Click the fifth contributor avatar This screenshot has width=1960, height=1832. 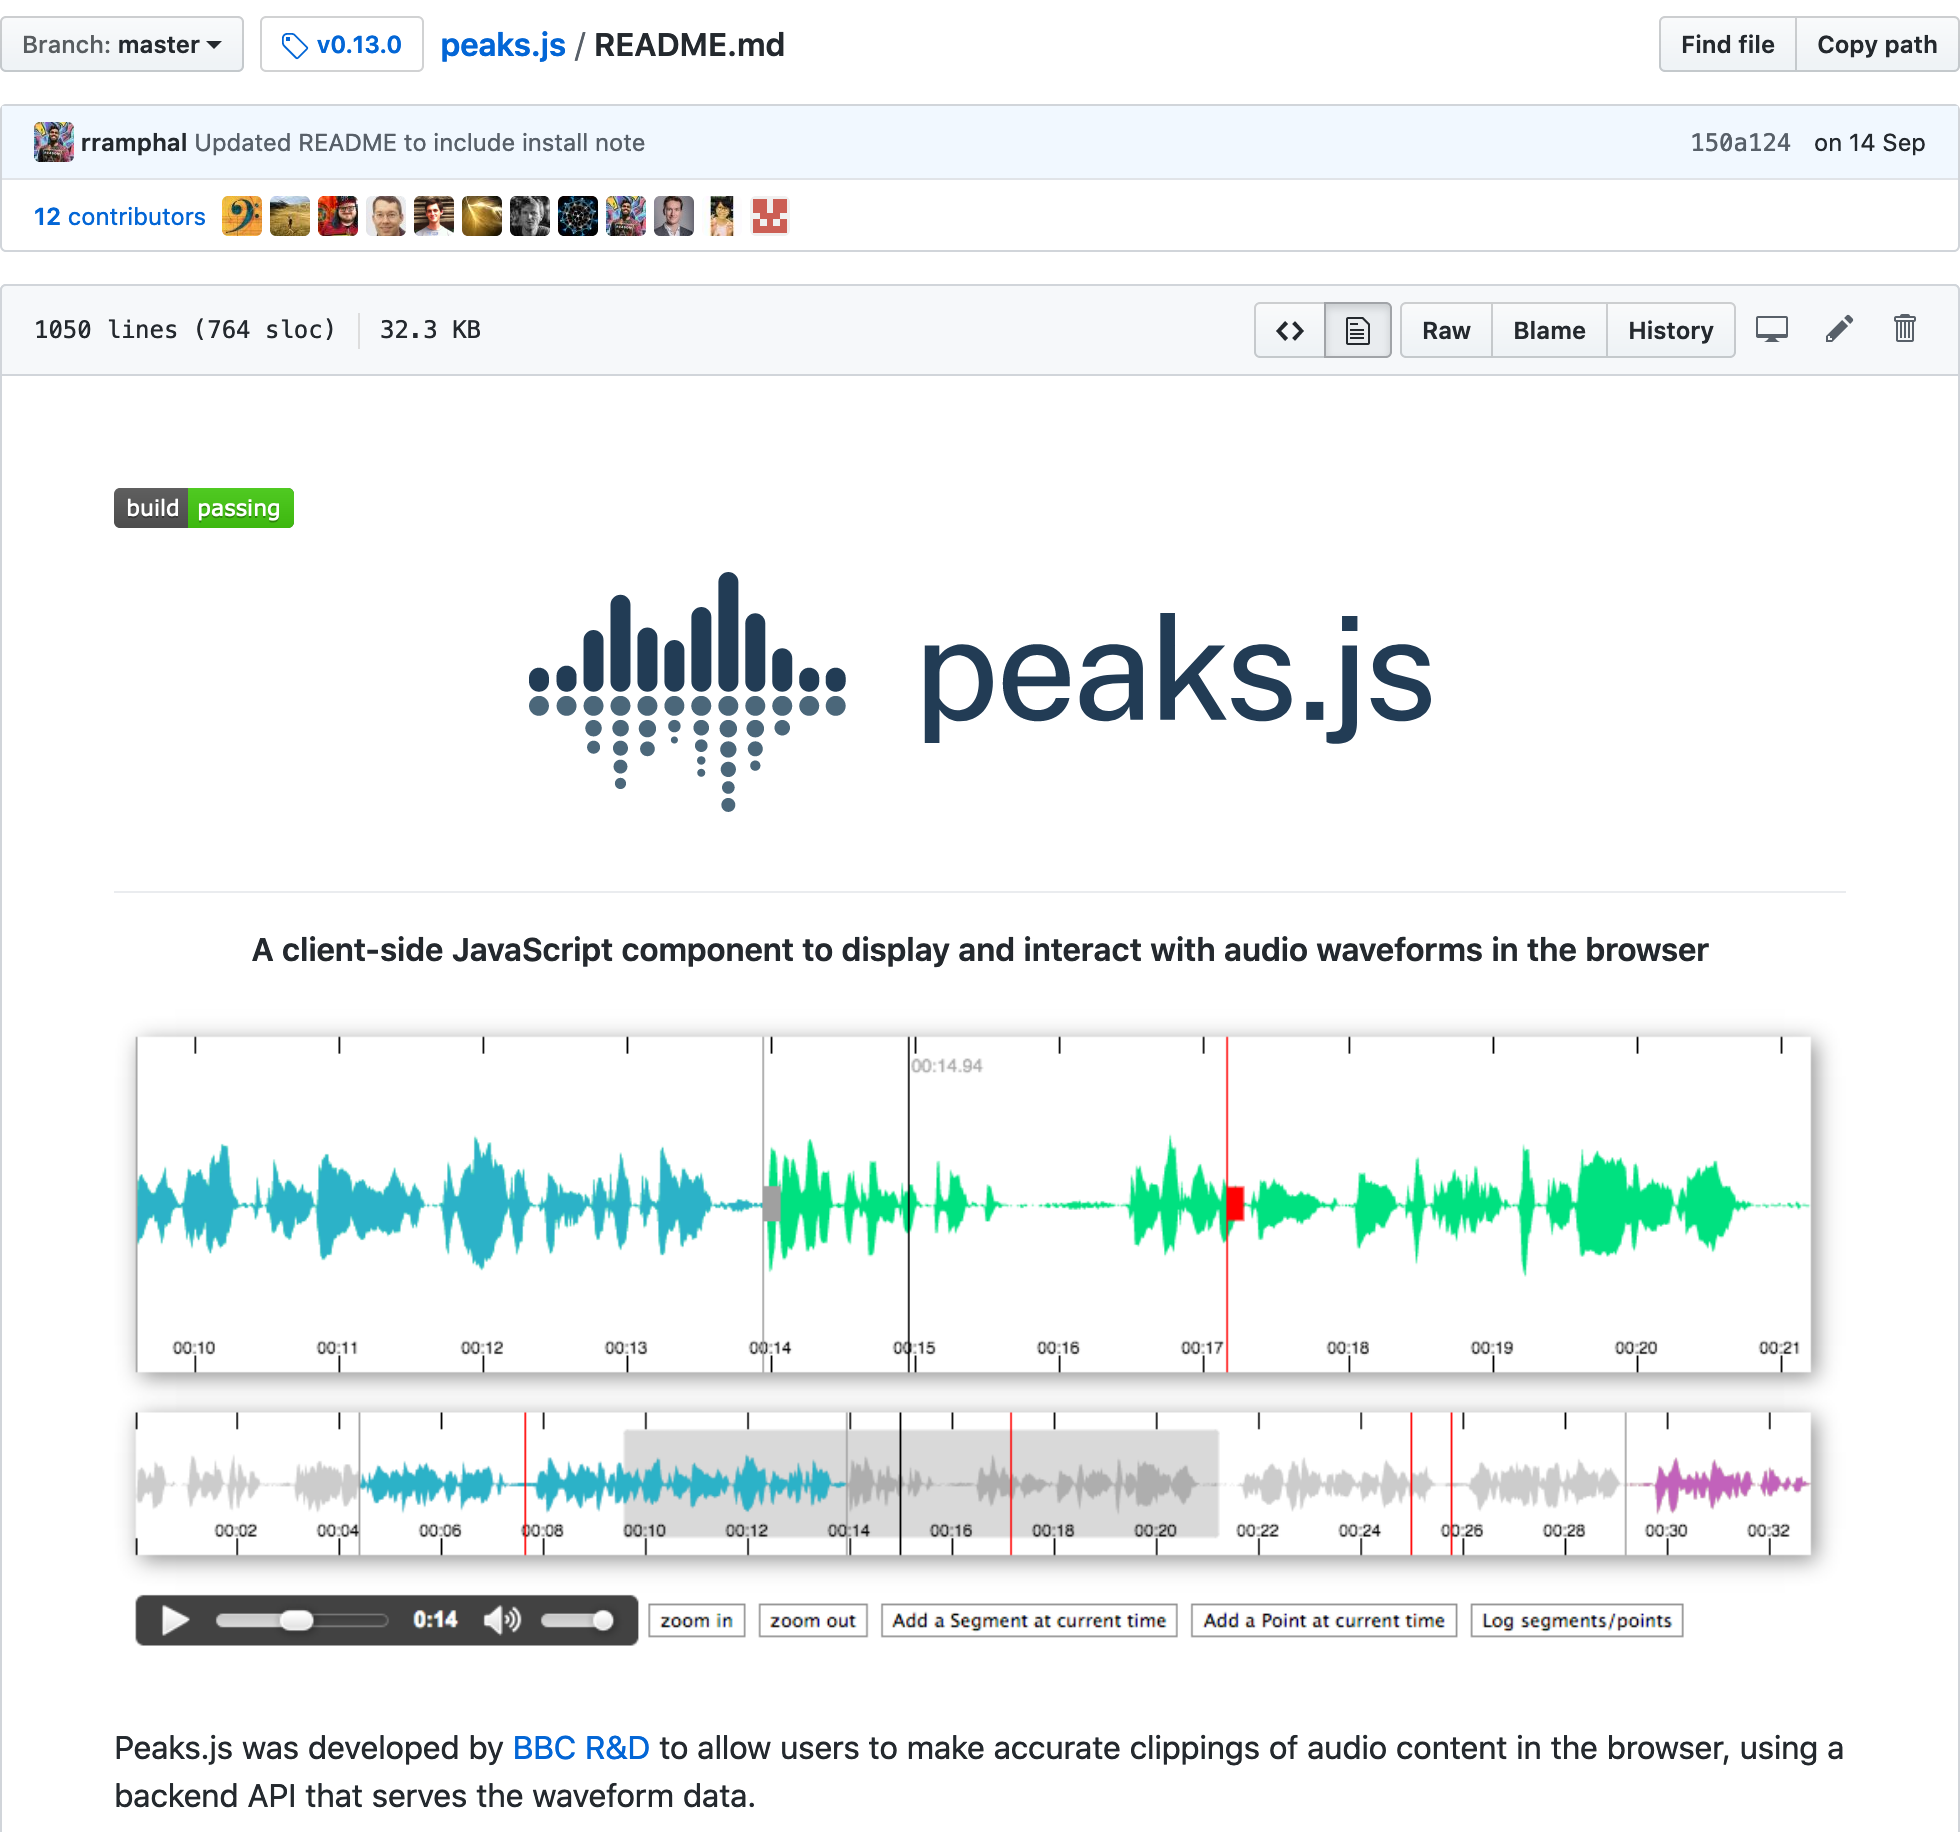434,216
